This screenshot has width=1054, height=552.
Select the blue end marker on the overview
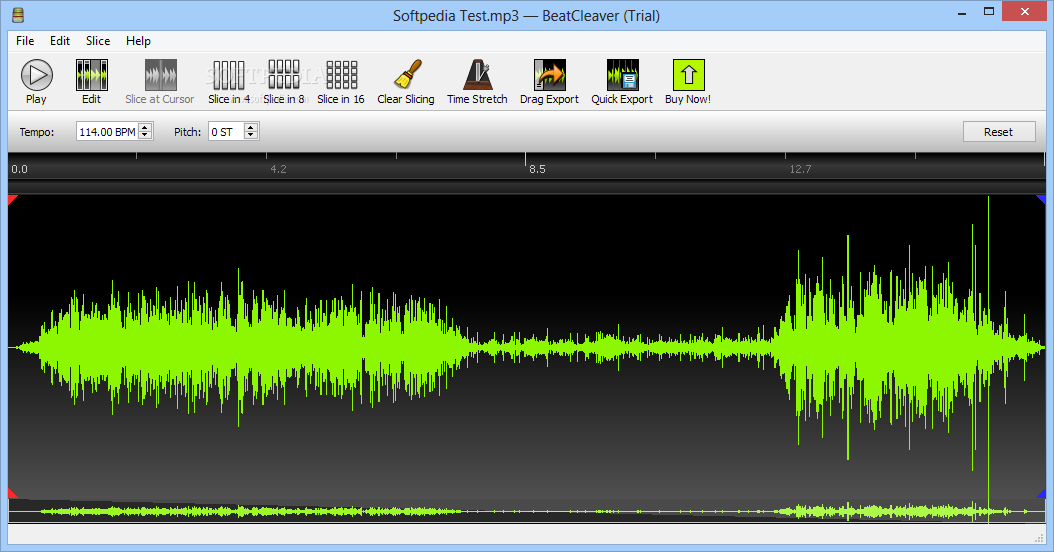coord(1041,494)
